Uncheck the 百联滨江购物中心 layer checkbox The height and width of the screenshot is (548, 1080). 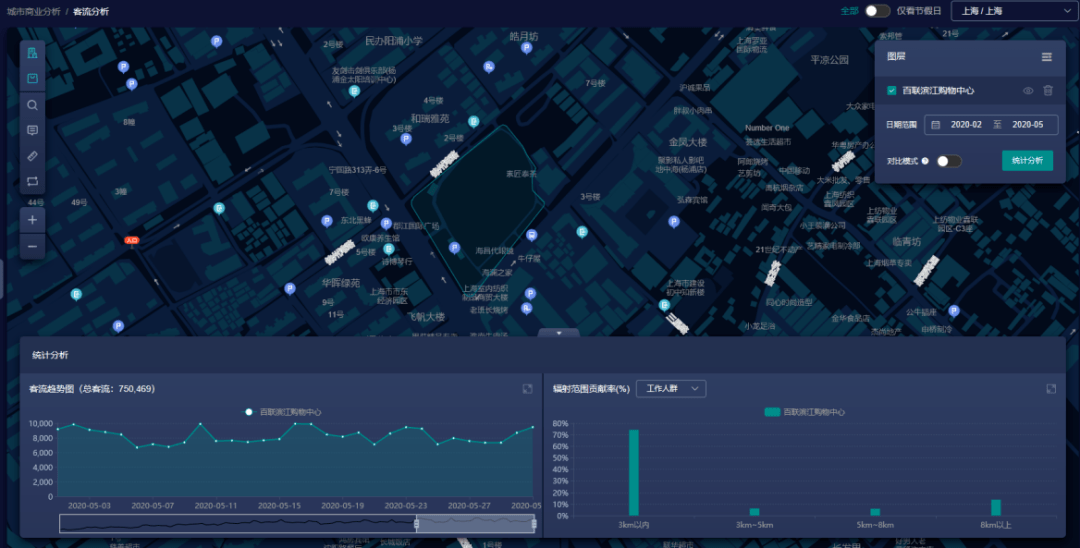click(x=891, y=91)
